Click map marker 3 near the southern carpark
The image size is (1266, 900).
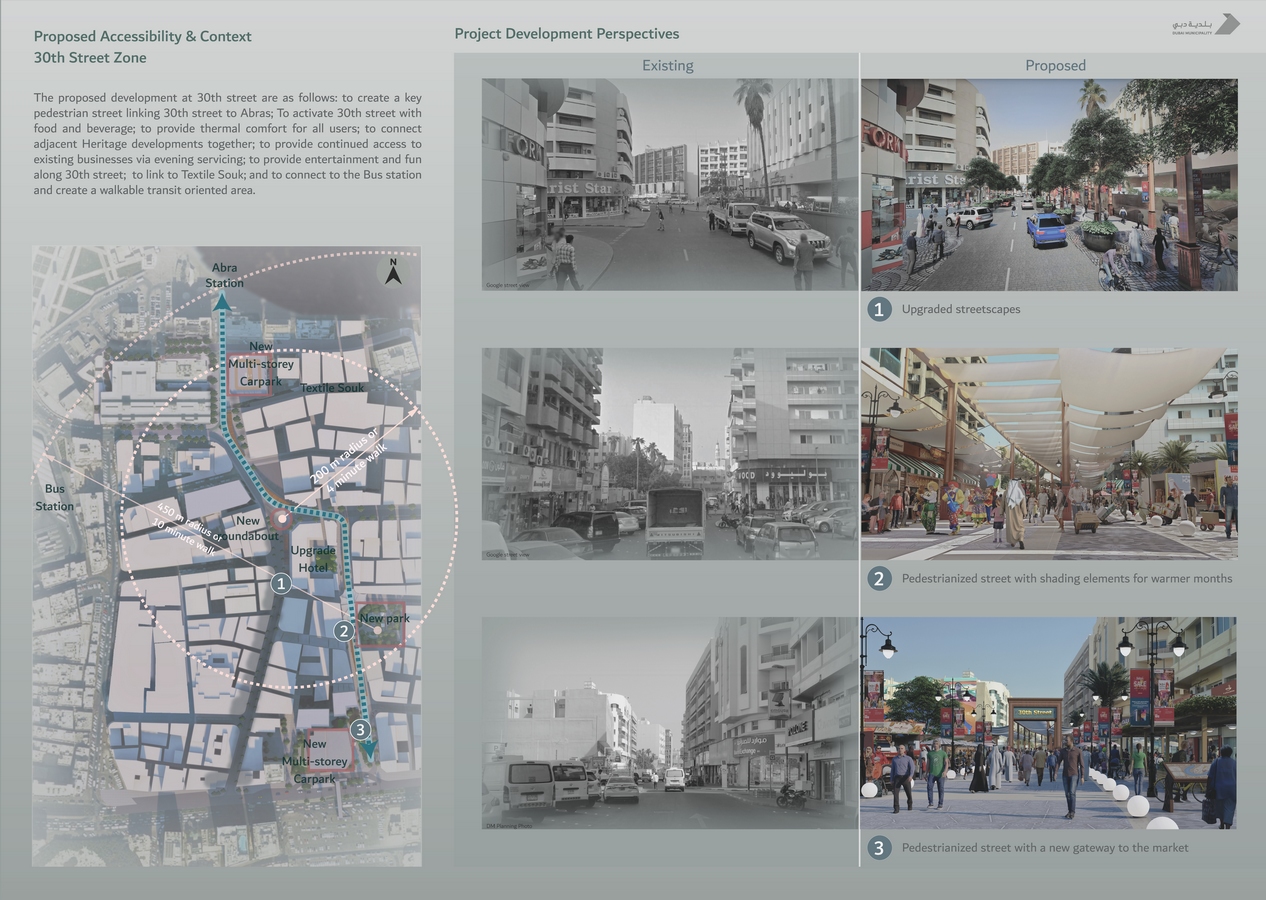tap(359, 730)
